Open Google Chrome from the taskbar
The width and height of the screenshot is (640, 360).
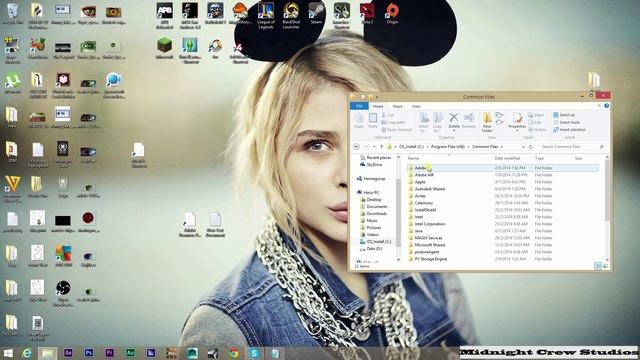[x=233, y=353]
